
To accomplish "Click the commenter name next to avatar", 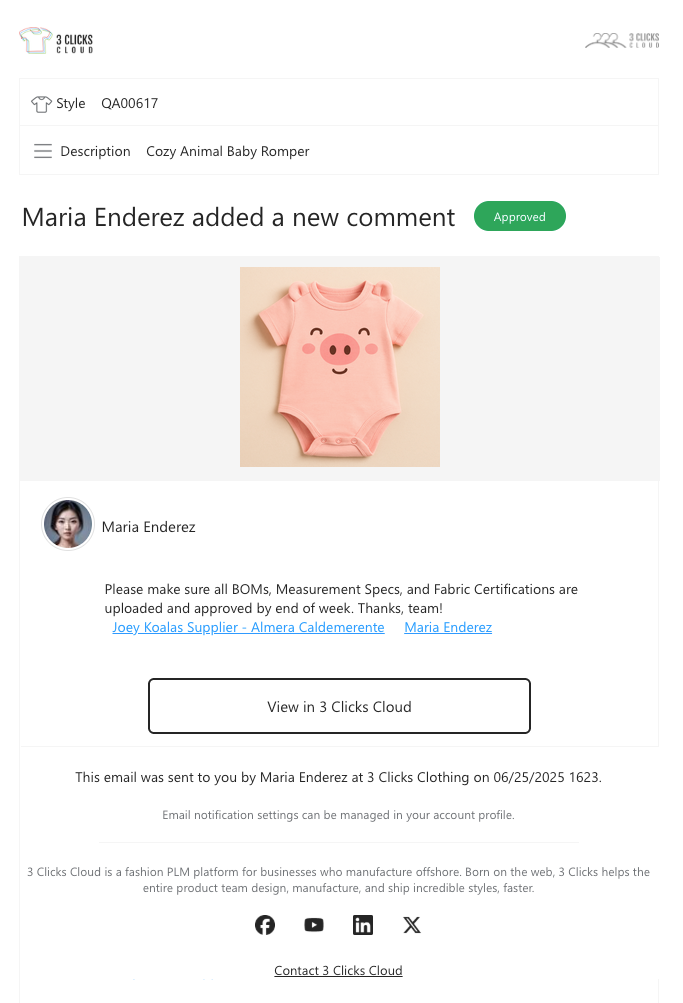I will coord(149,526).
